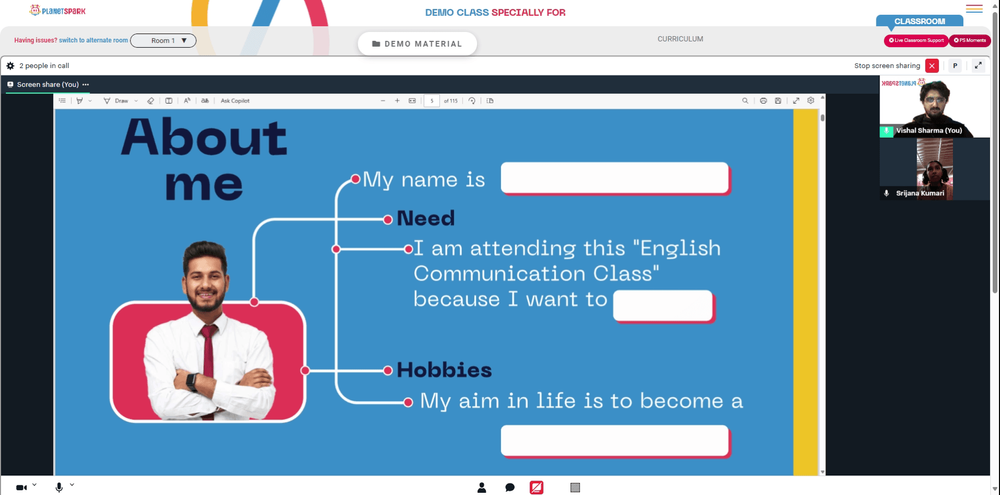Open Screen share more options ellipsis
Screen dimensions: 1000x495
85,84
